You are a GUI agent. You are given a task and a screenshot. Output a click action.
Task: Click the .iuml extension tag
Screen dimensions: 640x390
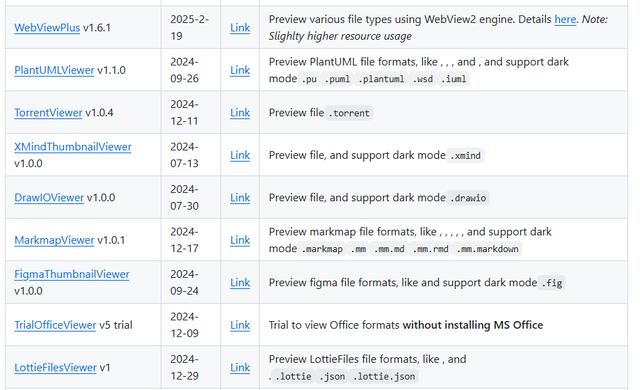(x=453, y=79)
